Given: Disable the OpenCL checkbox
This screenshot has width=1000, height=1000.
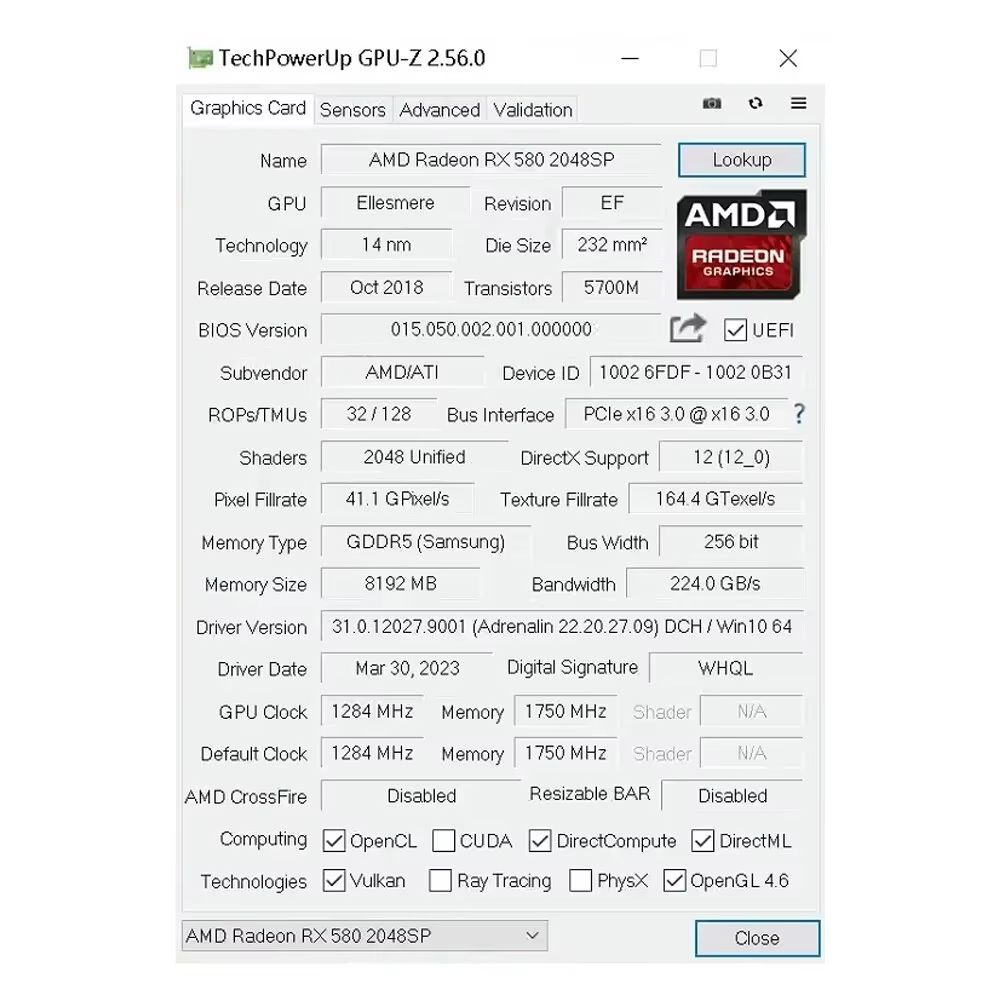Looking at the screenshot, I should click(334, 841).
